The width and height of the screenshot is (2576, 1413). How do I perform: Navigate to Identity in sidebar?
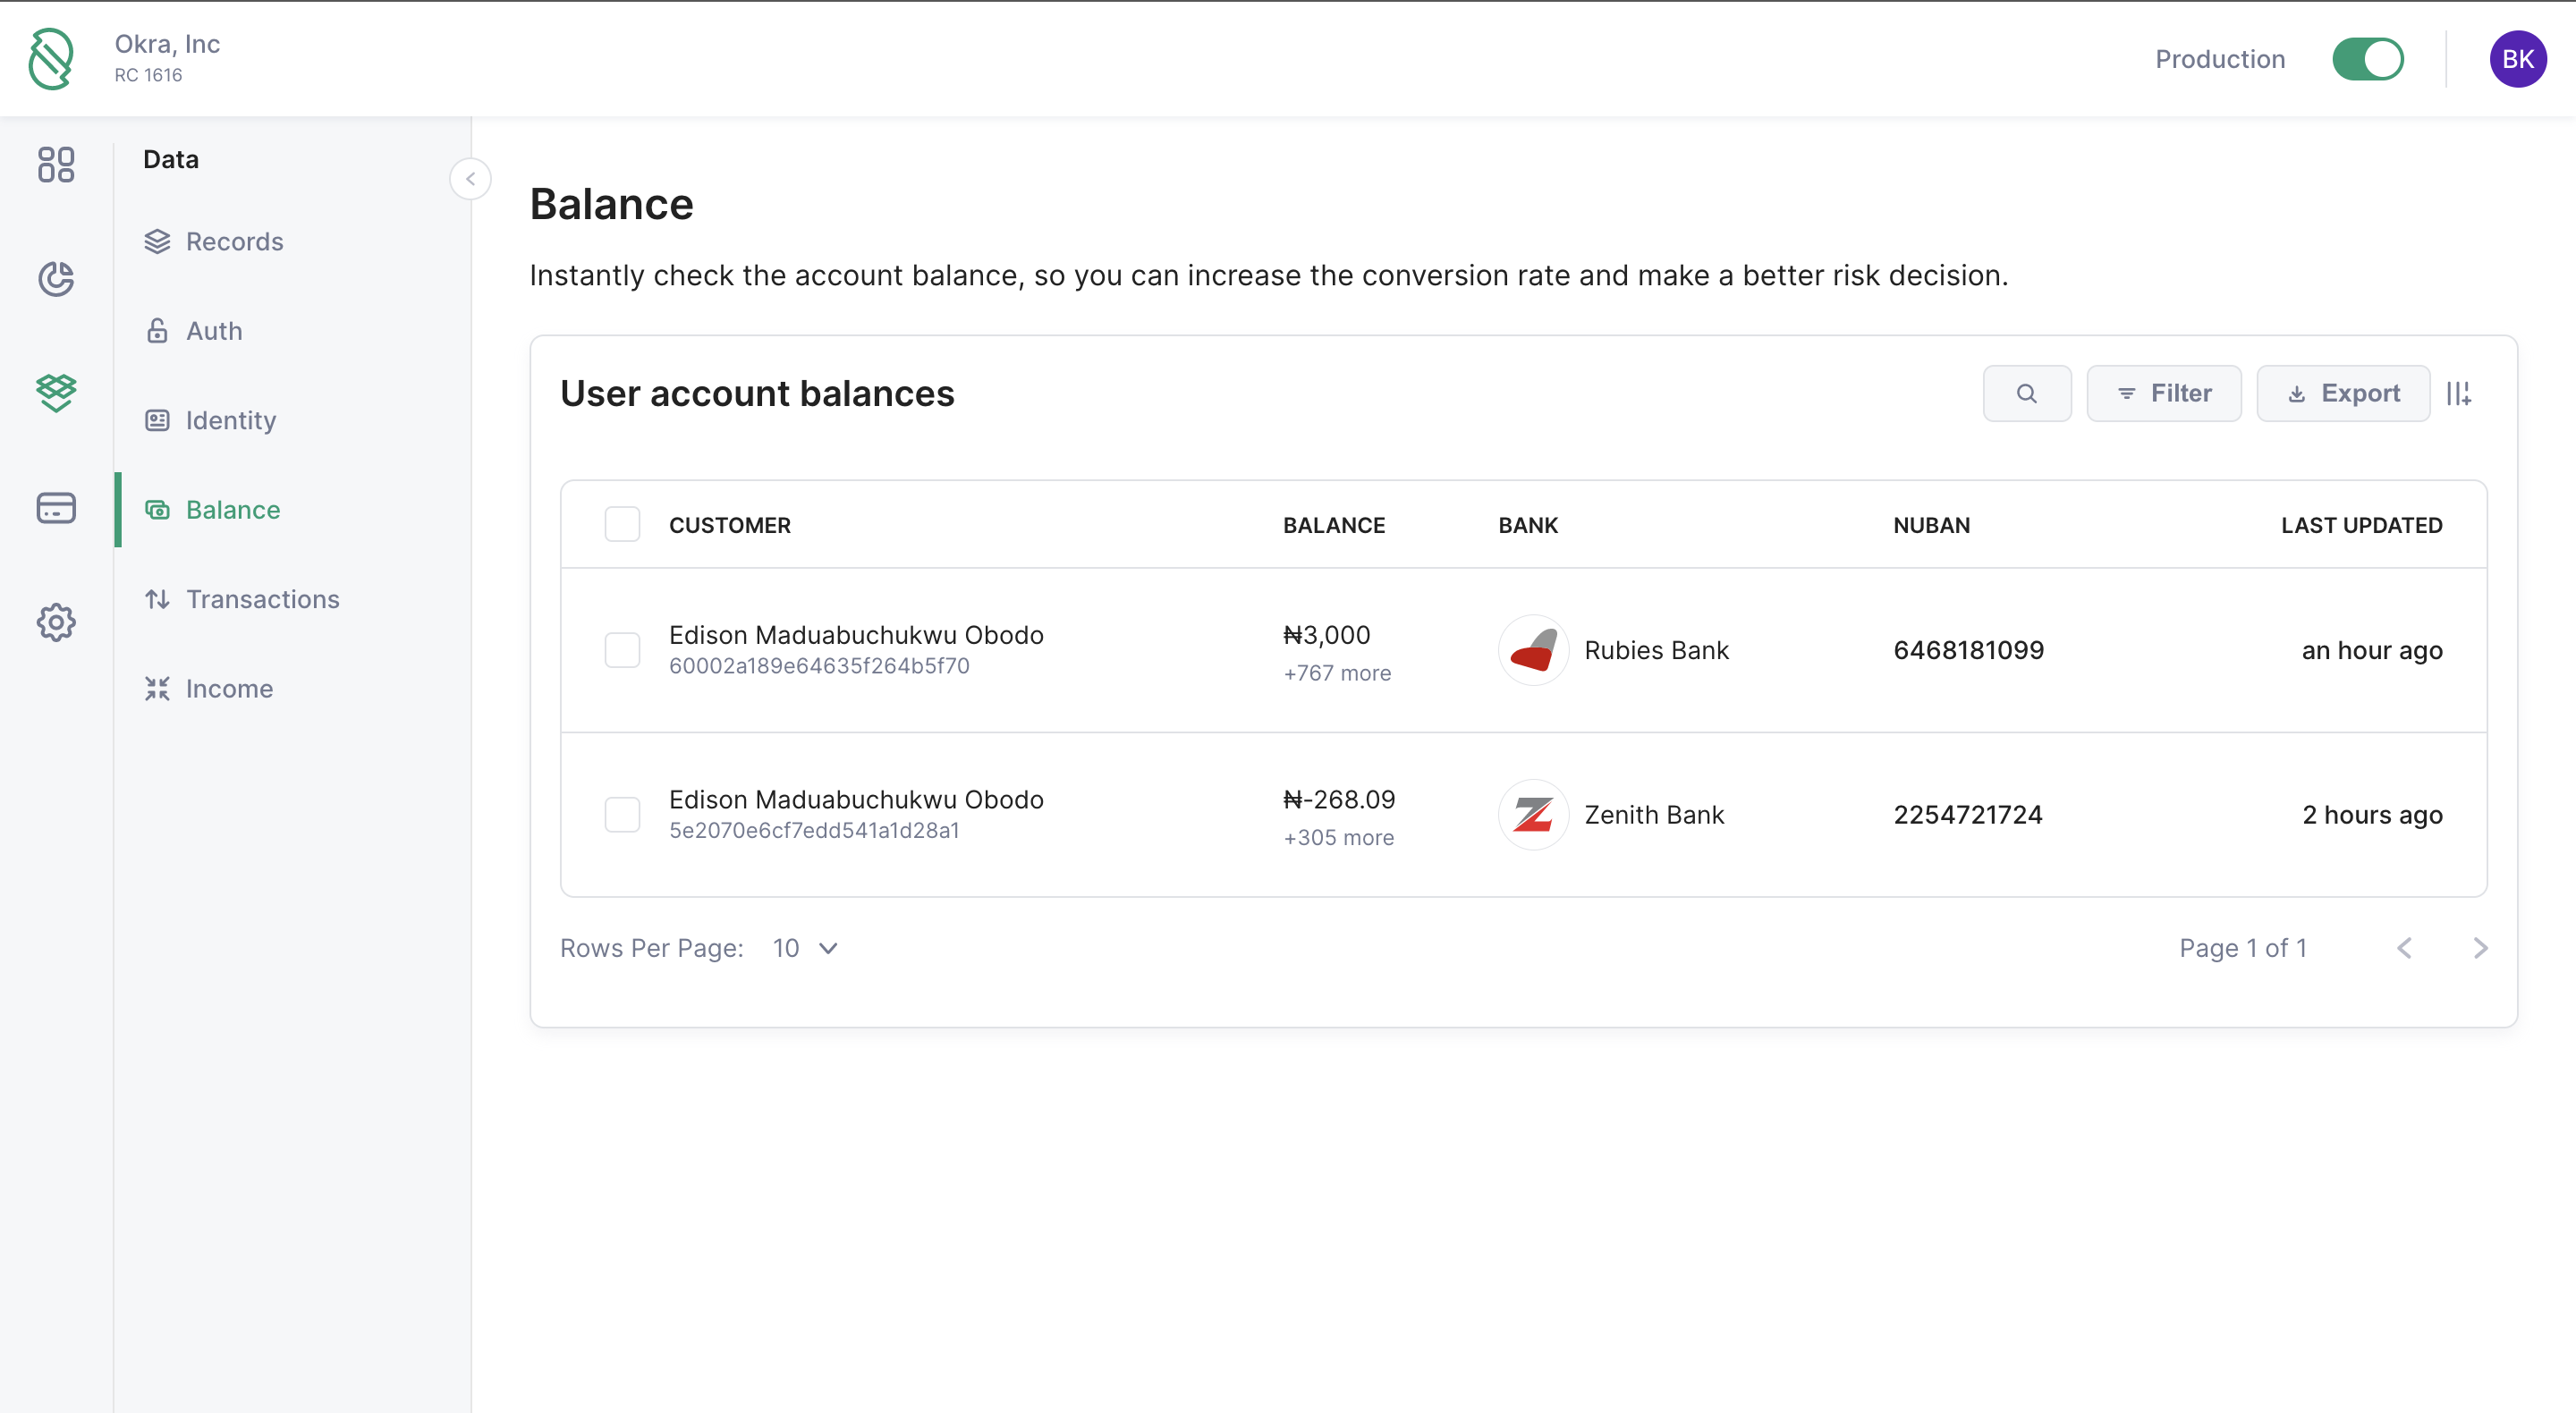230,420
